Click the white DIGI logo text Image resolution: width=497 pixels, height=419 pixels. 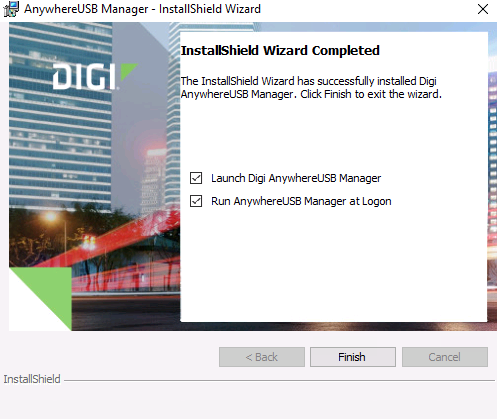84,77
